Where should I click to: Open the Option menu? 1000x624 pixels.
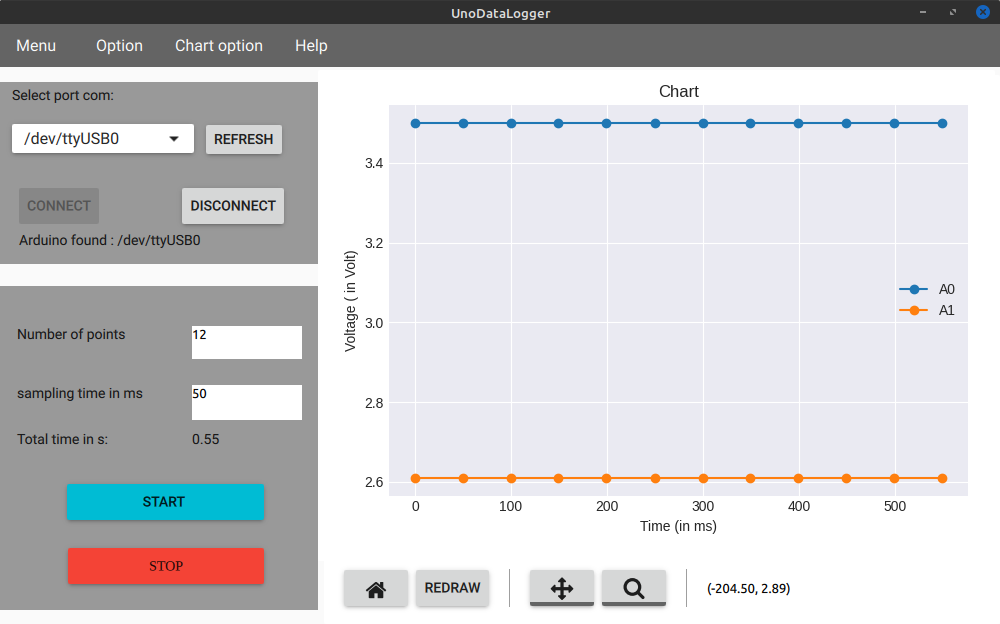click(119, 46)
